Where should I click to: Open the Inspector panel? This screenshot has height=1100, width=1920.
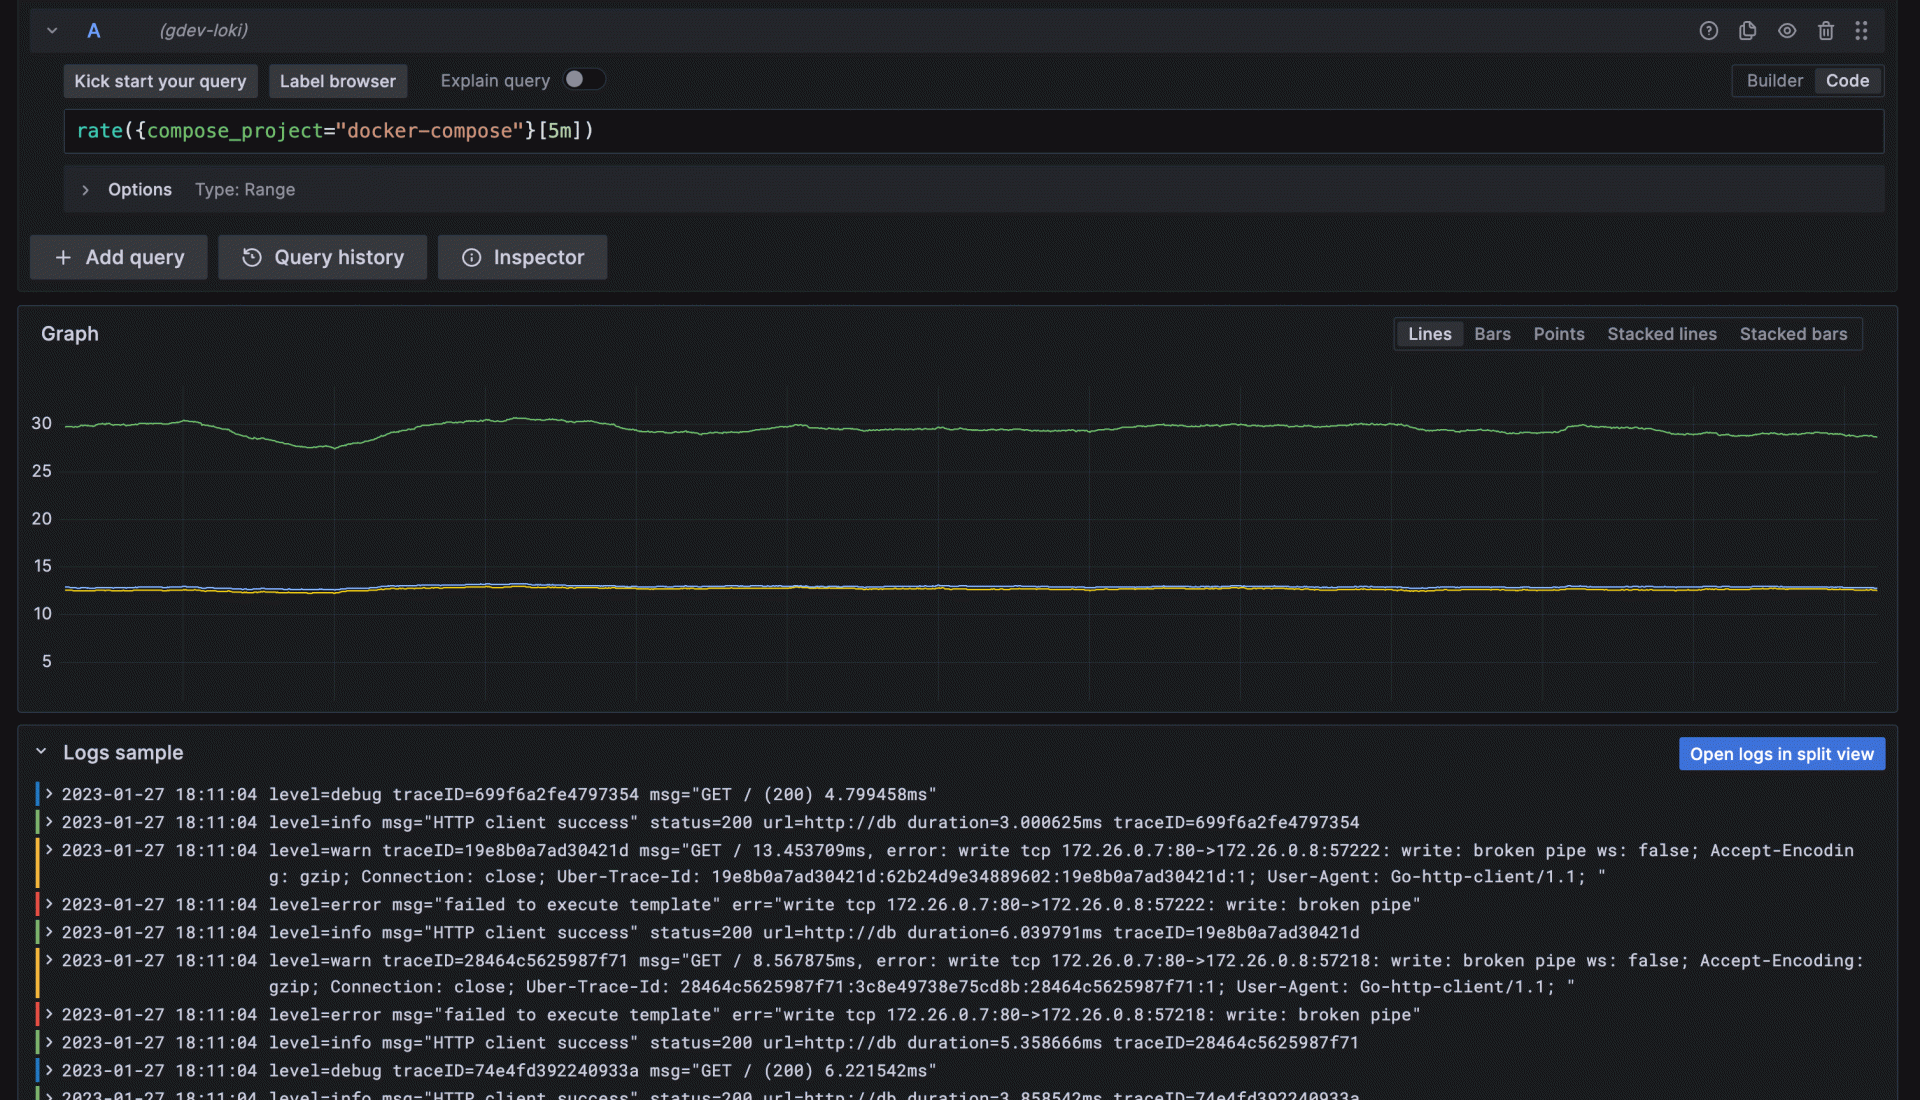coord(522,257)
